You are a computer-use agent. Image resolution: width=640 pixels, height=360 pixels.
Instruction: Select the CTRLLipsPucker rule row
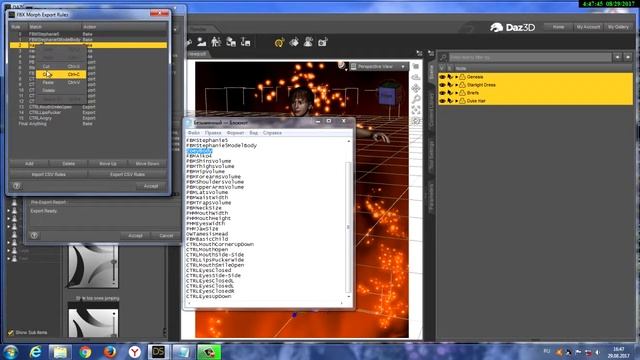88,112
